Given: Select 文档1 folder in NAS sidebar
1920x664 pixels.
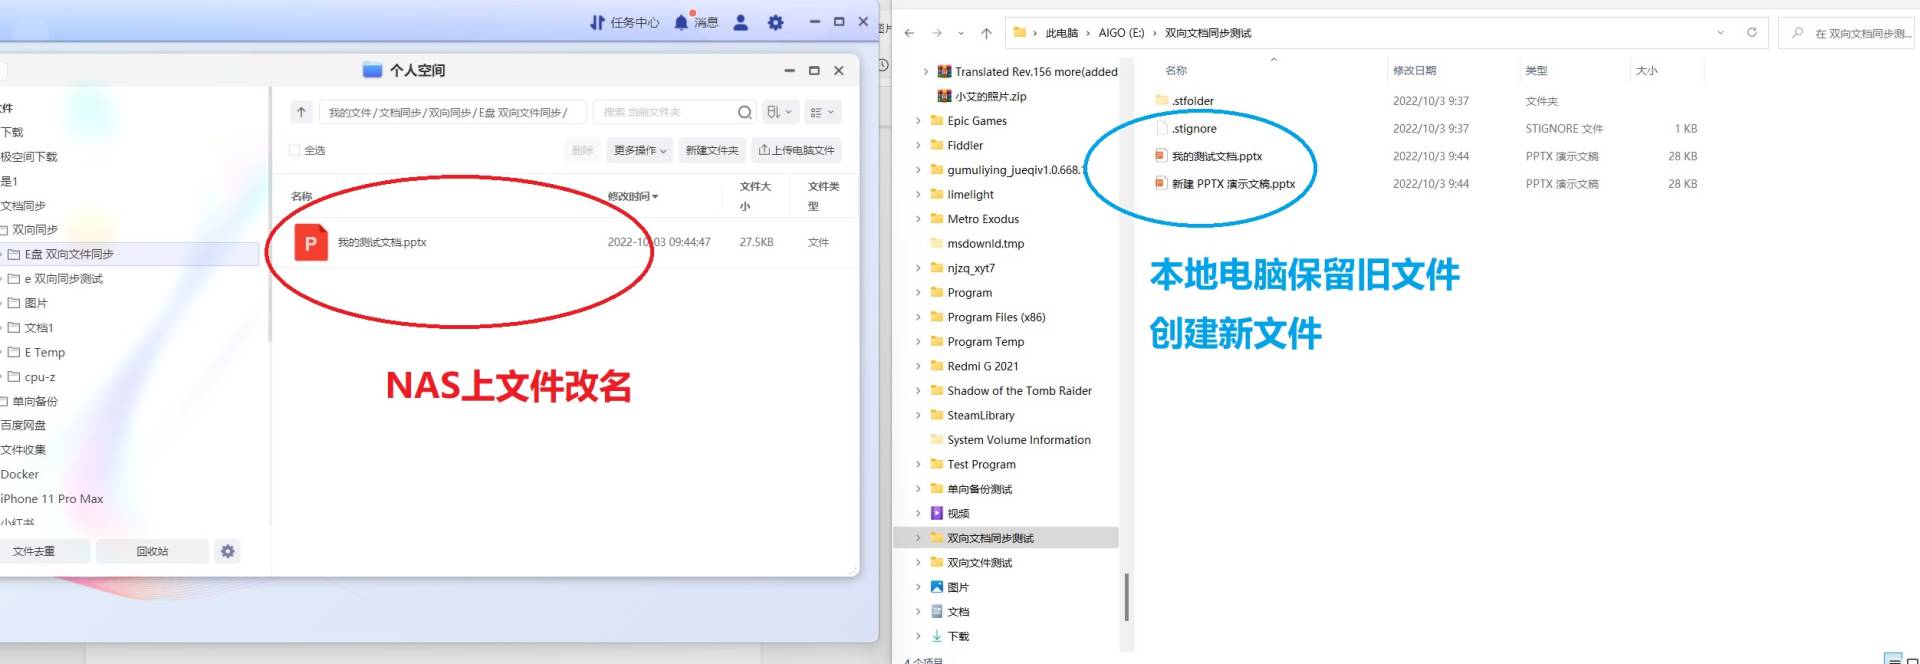Looking at the screenshot, I should [39, 328].
